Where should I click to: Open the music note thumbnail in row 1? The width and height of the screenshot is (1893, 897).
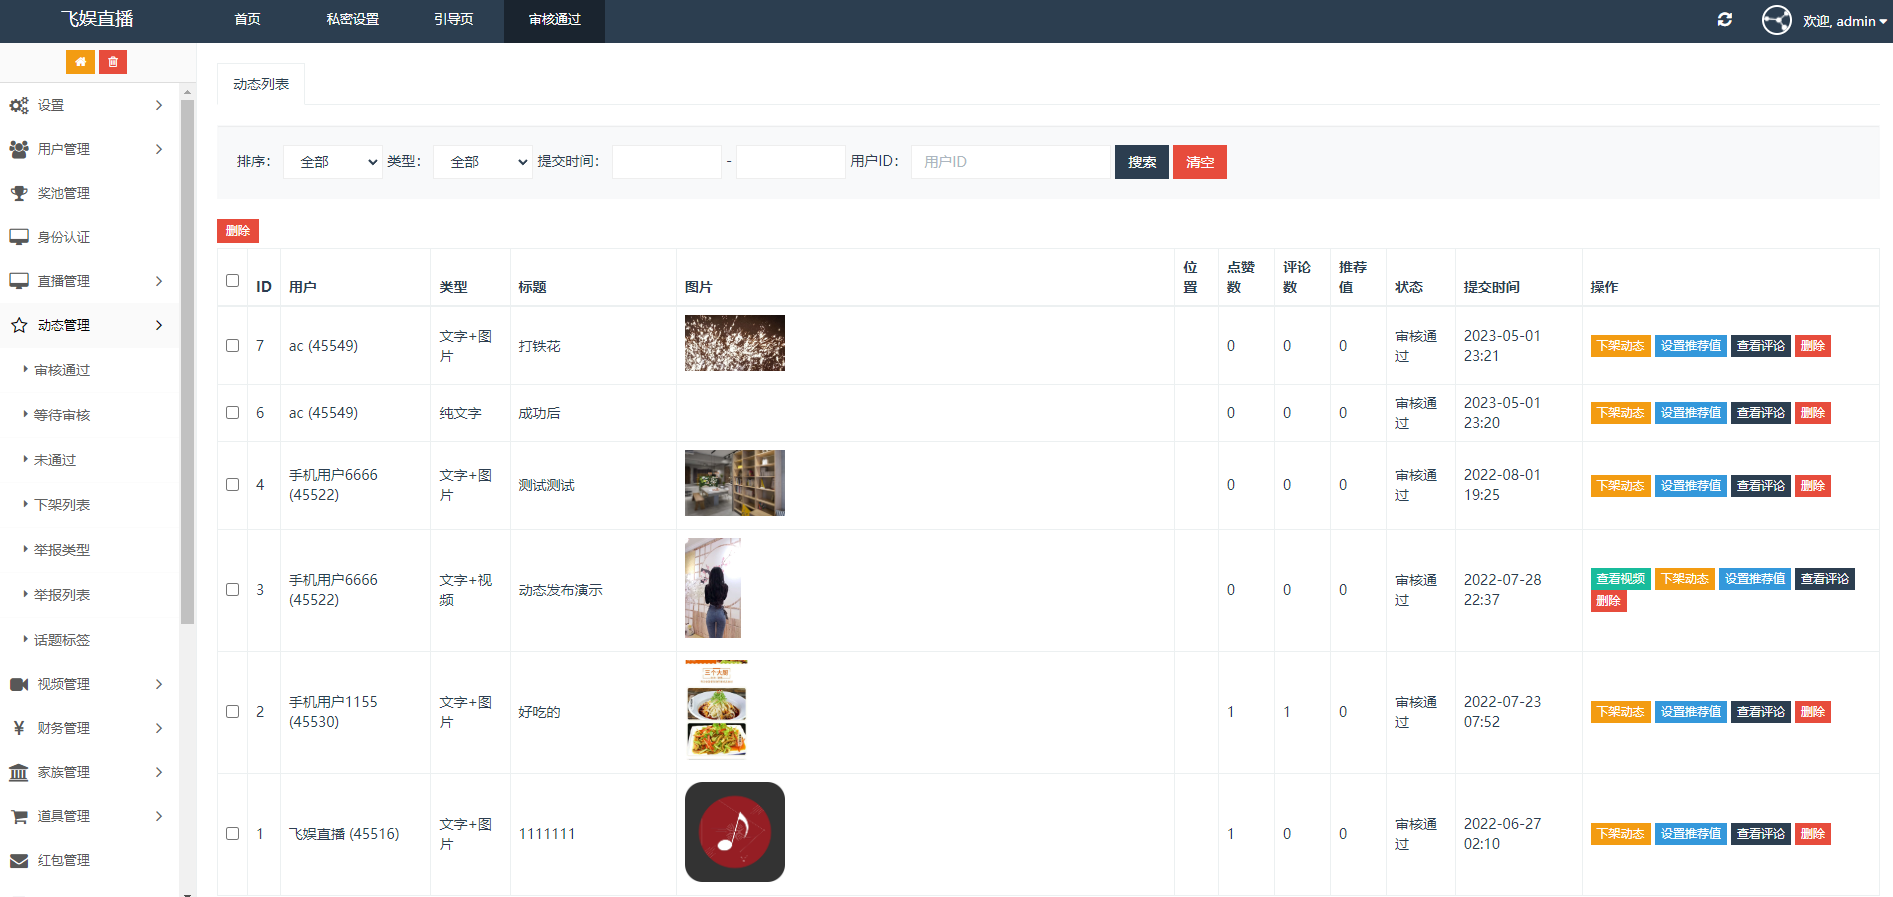pyautogui.click(x=735, y=832)
